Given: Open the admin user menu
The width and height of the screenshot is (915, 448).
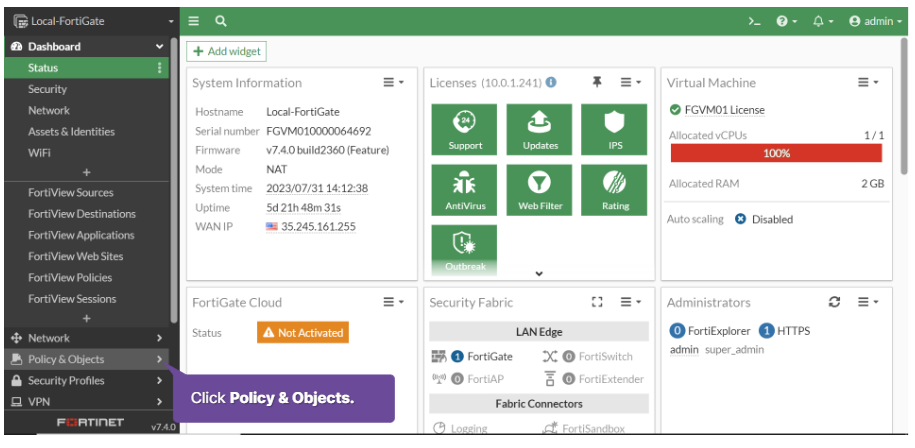Looking at the screenshot, I should point(875,22).
